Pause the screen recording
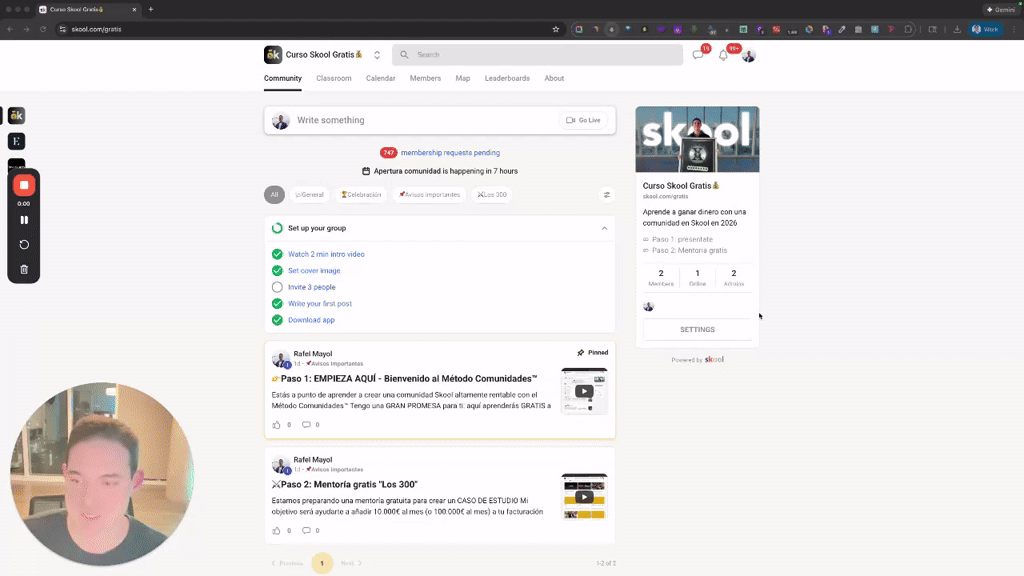The height and width of the screenshot is (576, 1024). pyautogui.click(x=24, y=220)
